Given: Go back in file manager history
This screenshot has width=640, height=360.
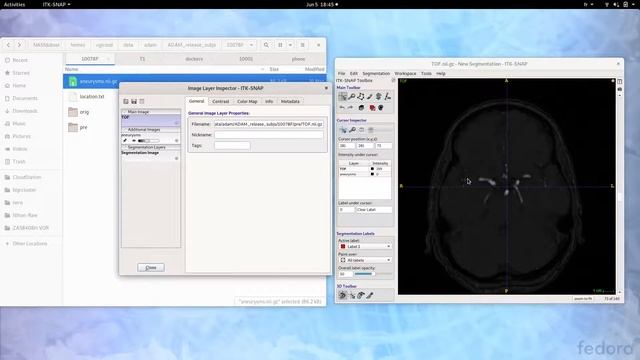Looking at the screenshot, I should pyautogui.click(x=8, y=45).
